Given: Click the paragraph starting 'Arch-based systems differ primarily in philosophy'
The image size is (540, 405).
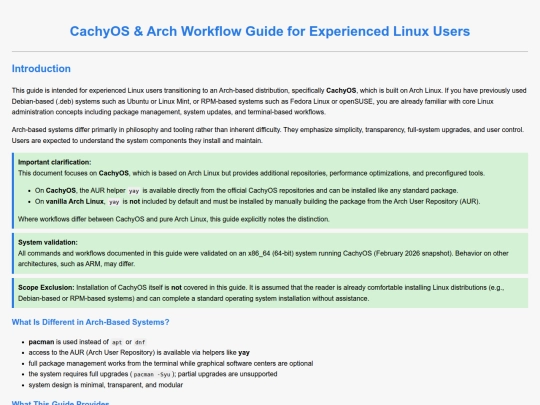Looking at the screenshot, I should pyautogui.click(x=268, y=135).
